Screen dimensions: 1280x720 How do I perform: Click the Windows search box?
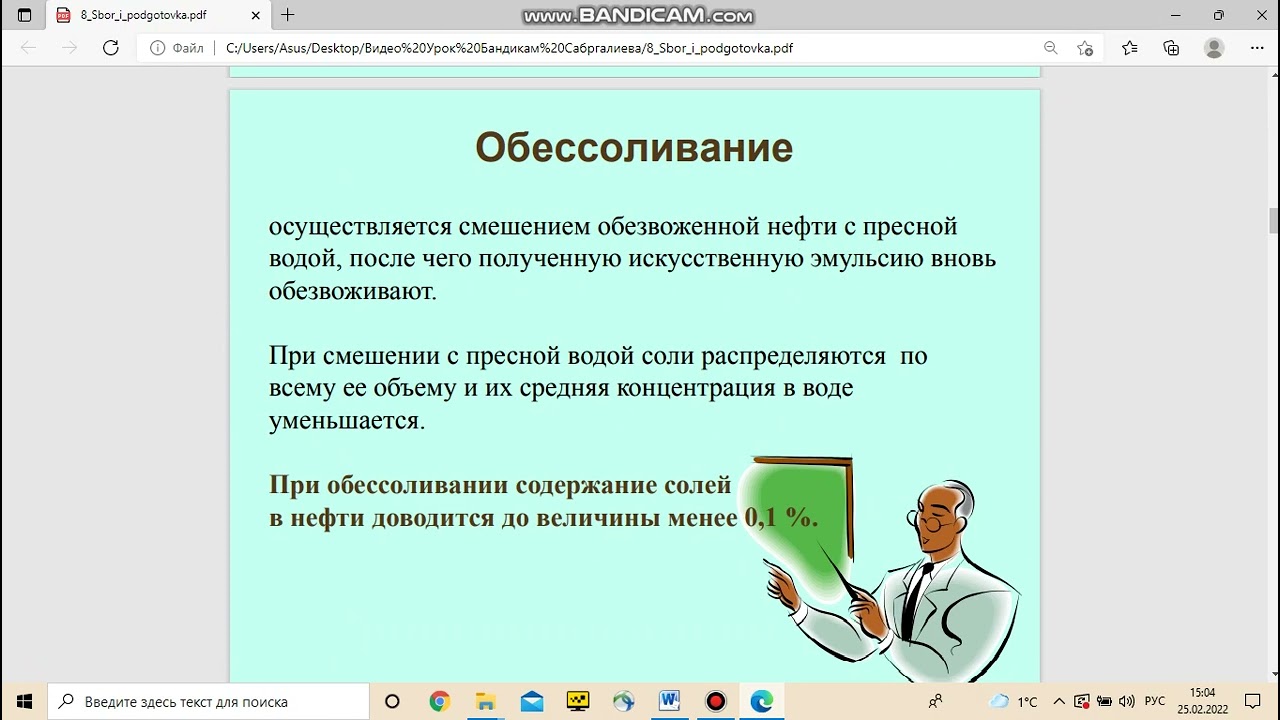(208, 702)
